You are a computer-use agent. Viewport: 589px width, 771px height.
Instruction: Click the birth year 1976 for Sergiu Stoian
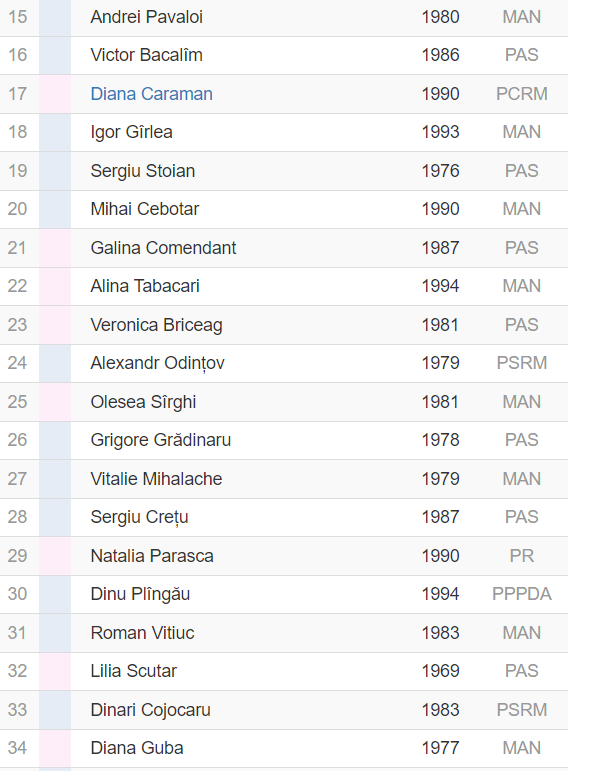click(x=441, y=171)
